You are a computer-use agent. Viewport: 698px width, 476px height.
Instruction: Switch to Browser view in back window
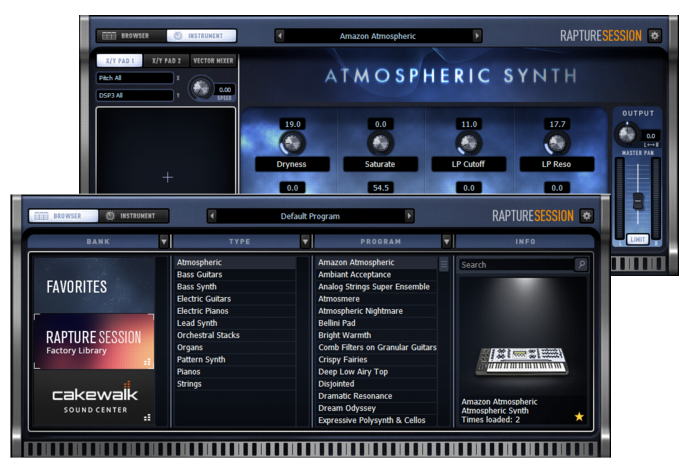tap(131, 36)
